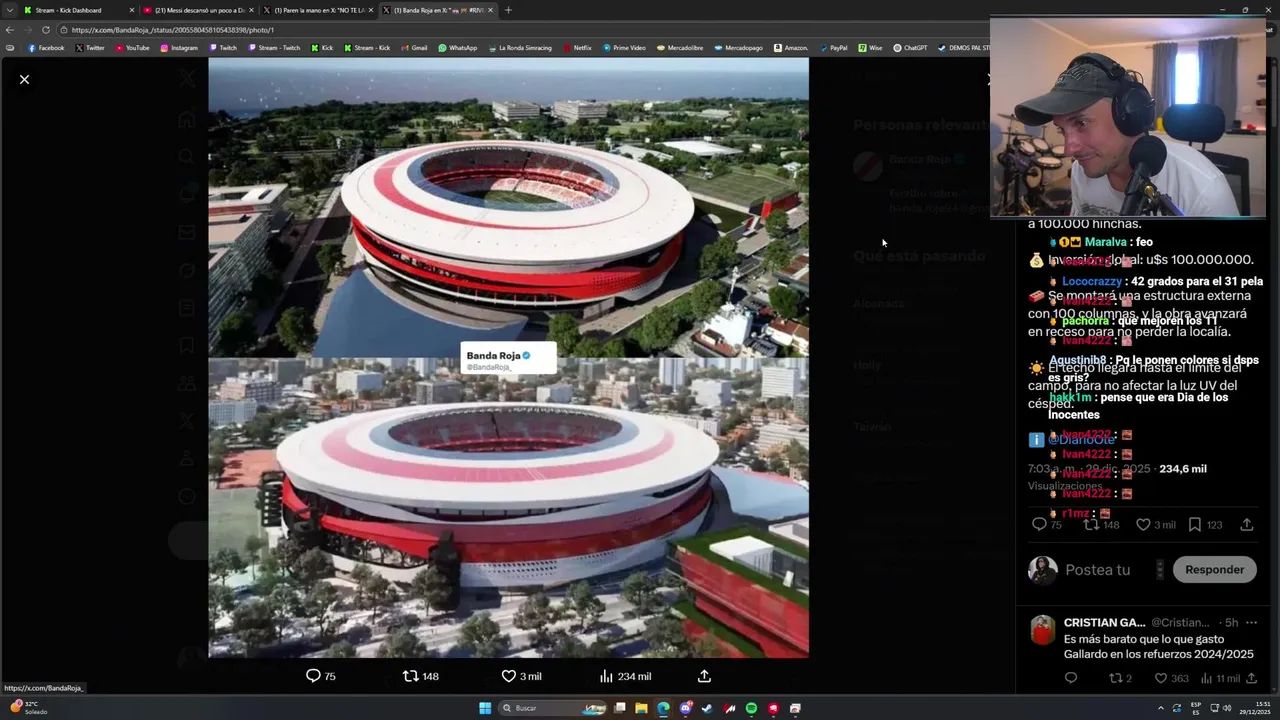The width and height of the screenshot is (1280, 720).
Task: Open Spotify from the taskbar
Action: pyautogui.click(x=751, y=708)
